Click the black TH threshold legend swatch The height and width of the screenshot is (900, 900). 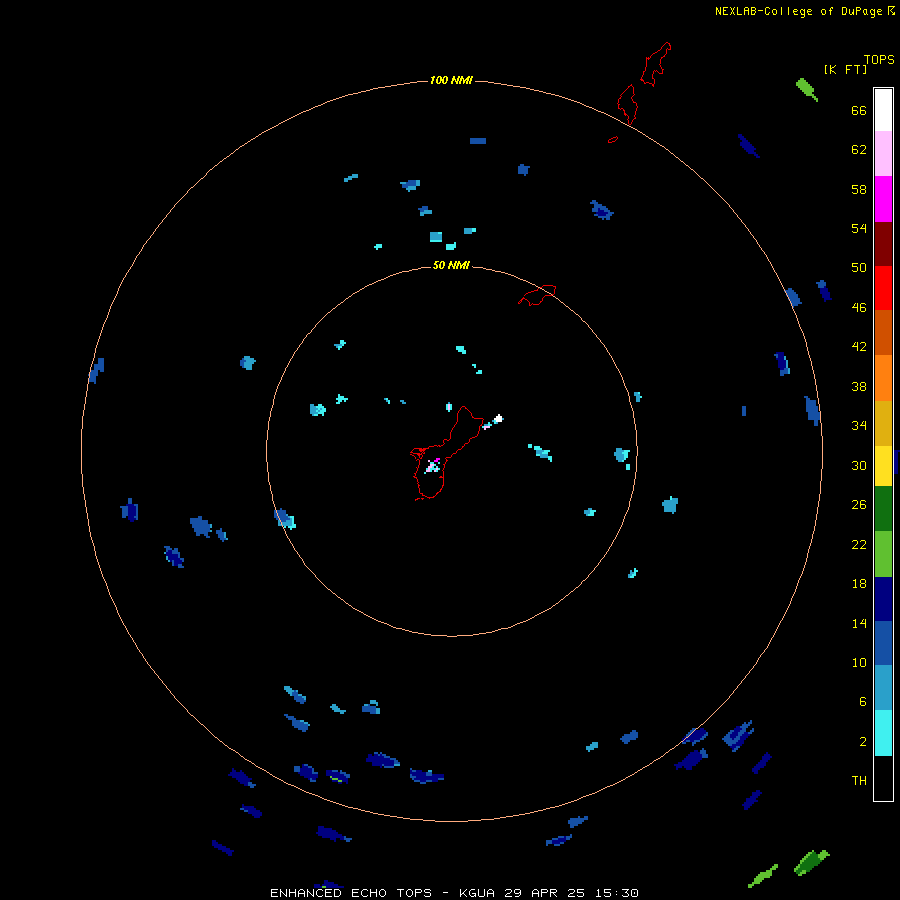click(x=883, y=778)
